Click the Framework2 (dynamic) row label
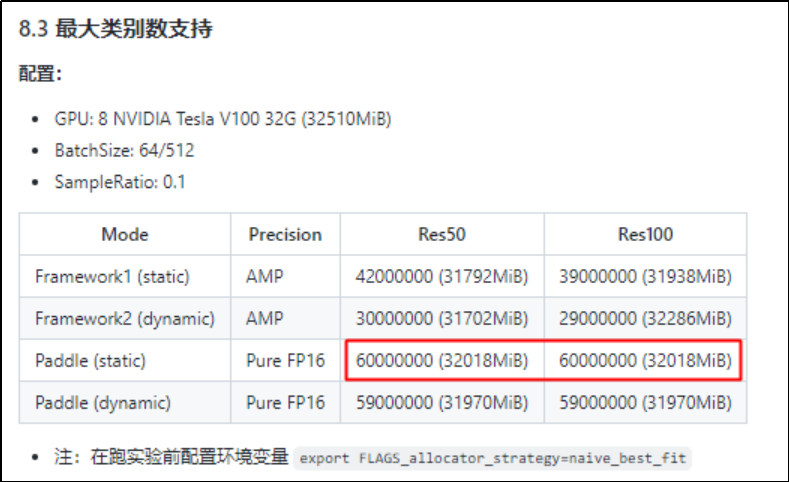789x482 pixels. [x=125, y=318]
